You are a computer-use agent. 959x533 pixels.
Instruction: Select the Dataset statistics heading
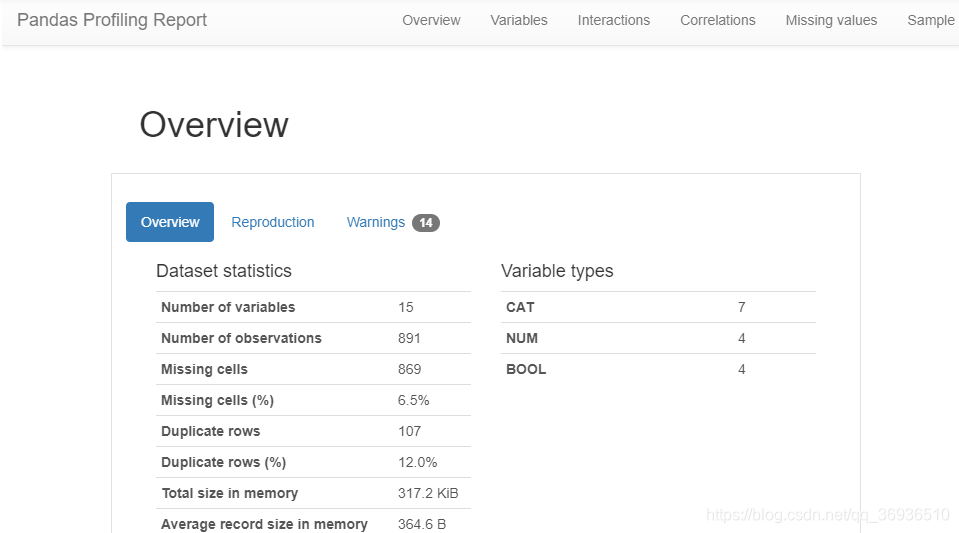[x=224, y=270]
